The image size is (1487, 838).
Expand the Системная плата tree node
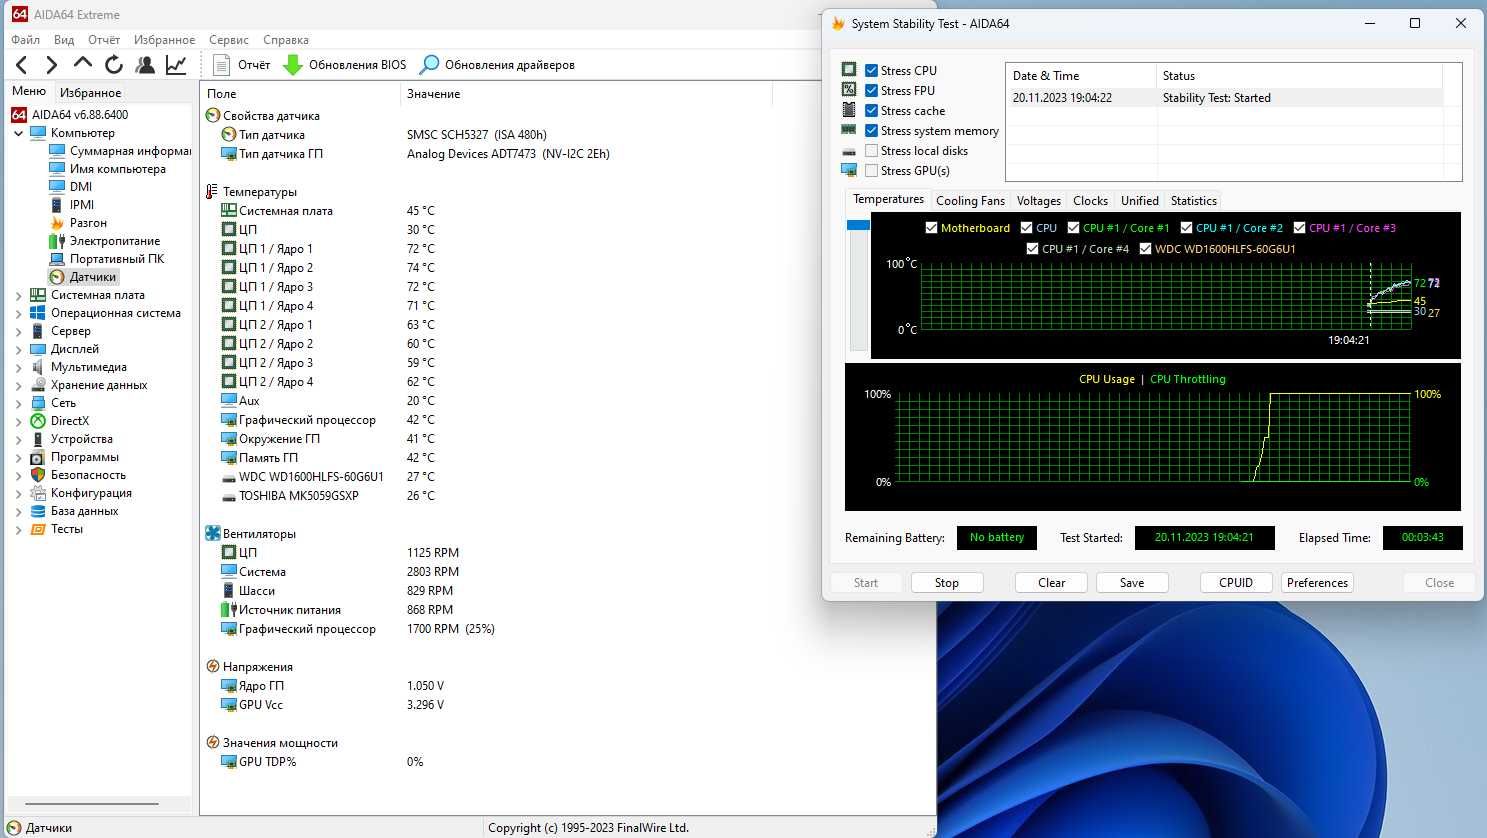18,295
